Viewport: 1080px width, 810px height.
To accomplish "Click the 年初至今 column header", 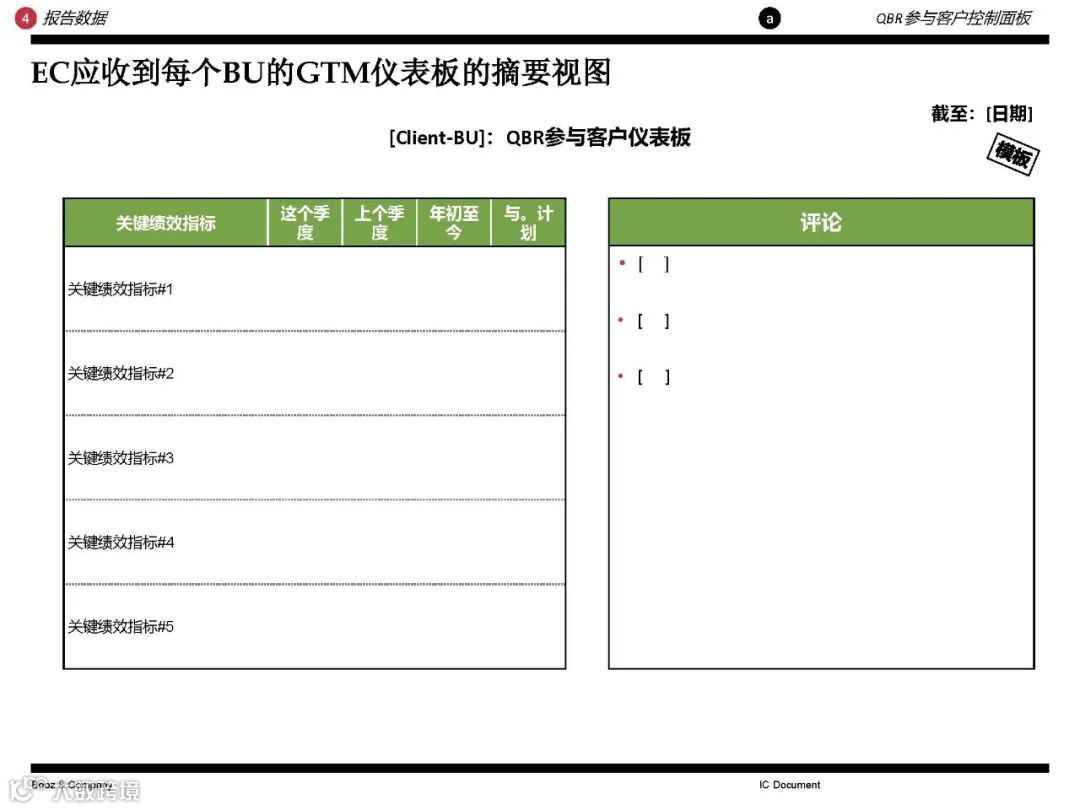I will pyautogui.click(x=454, y=222).
